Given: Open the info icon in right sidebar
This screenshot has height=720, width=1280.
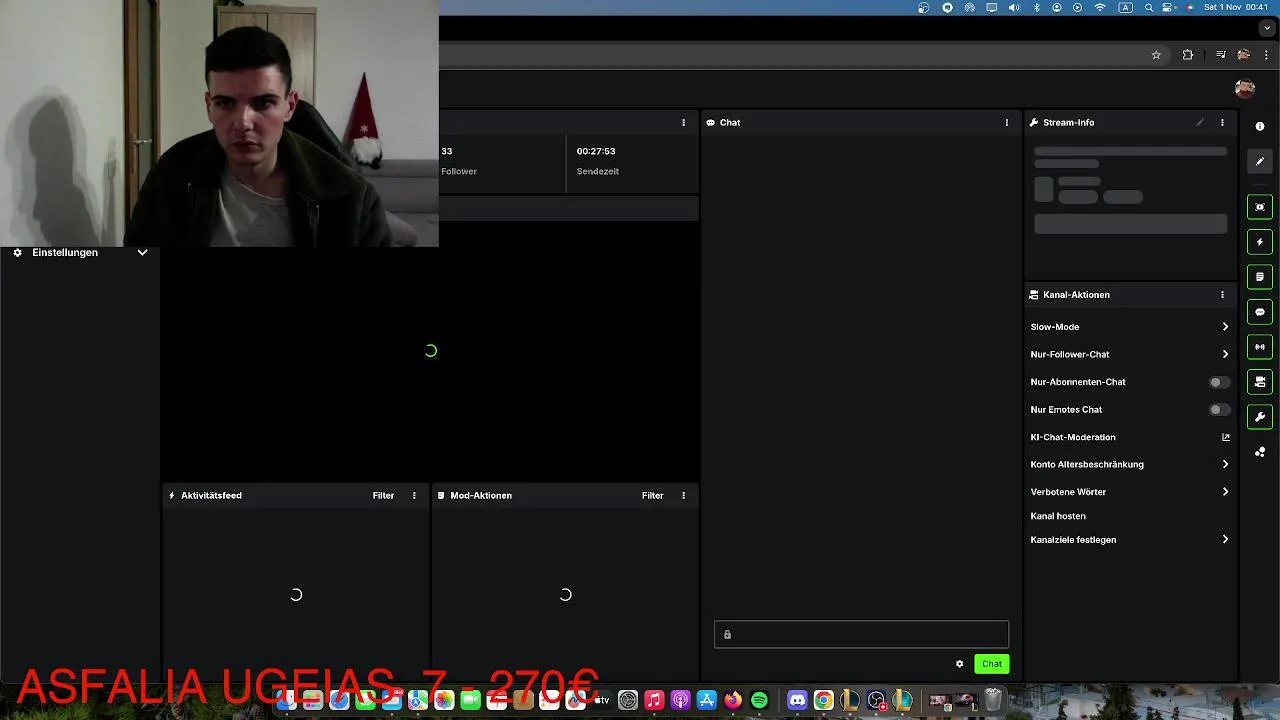Looking at the screenshot, I should coord(1260,126).
